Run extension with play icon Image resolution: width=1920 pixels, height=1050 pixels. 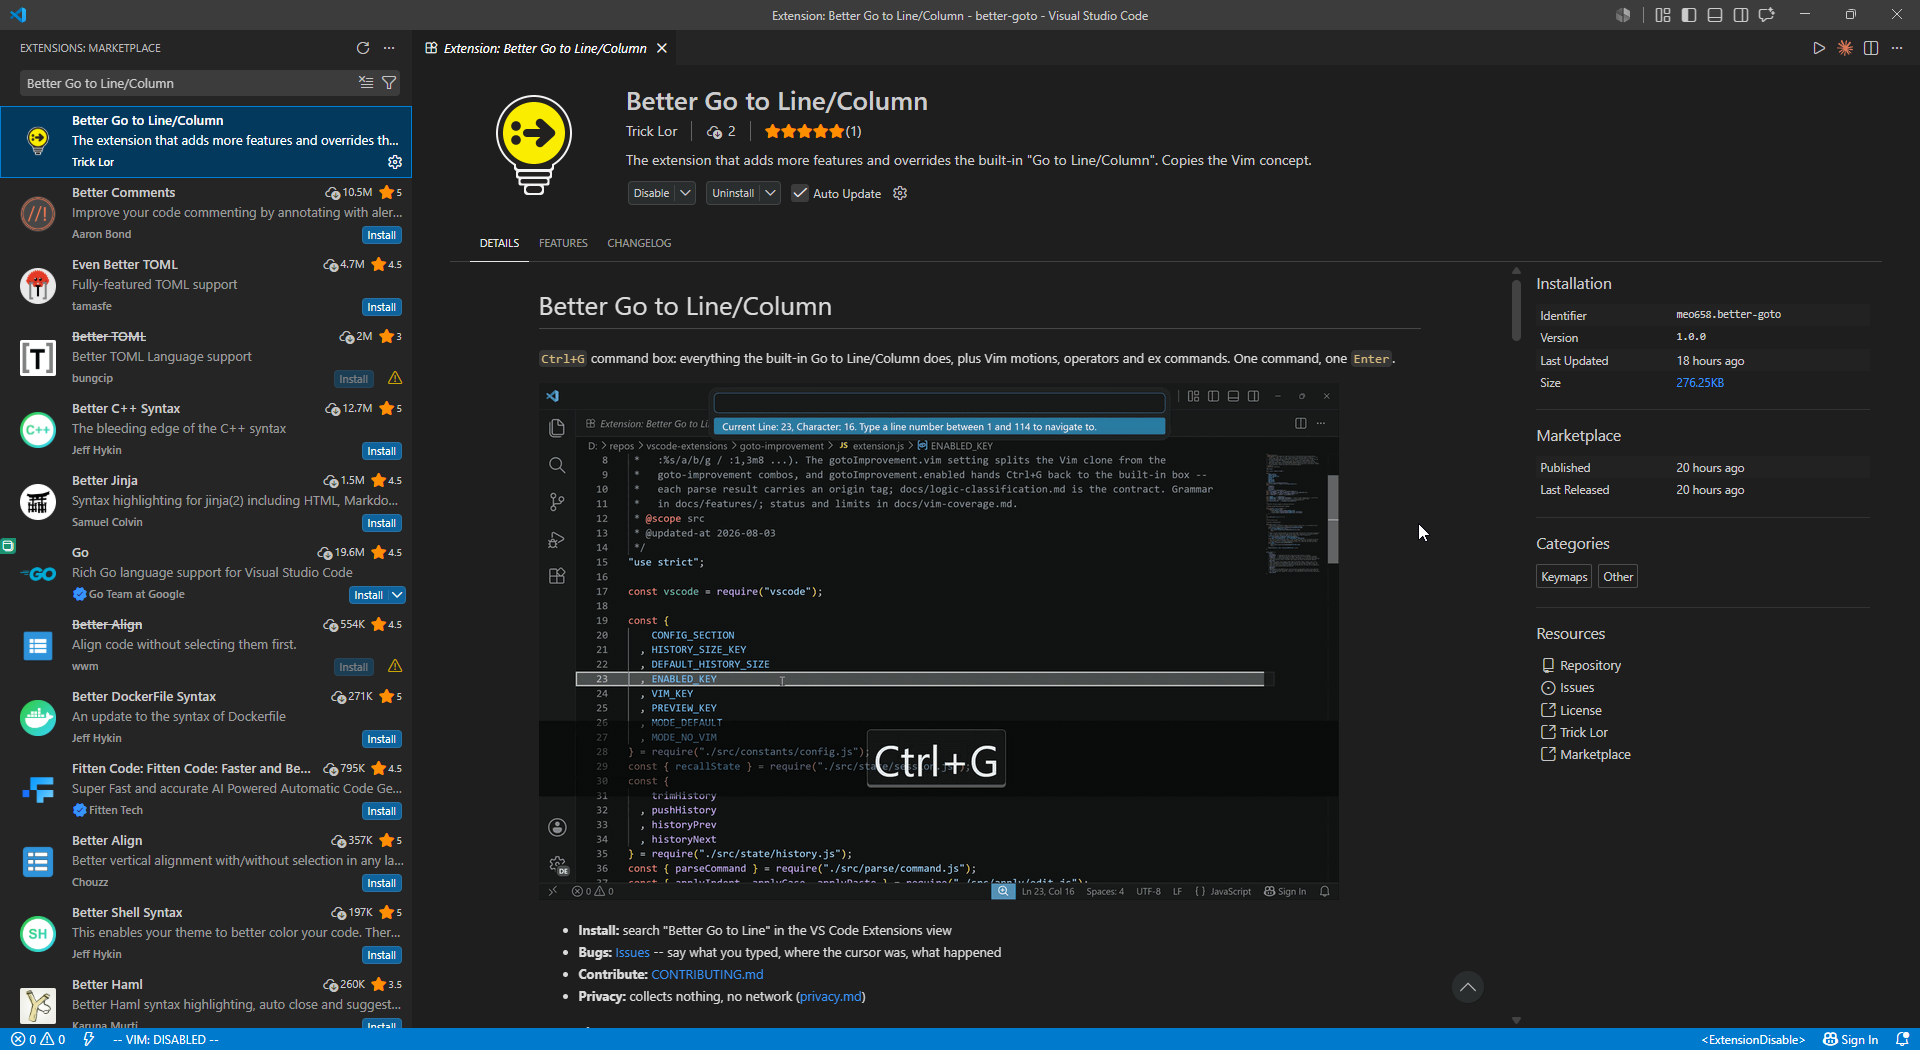coord(1819,48)
